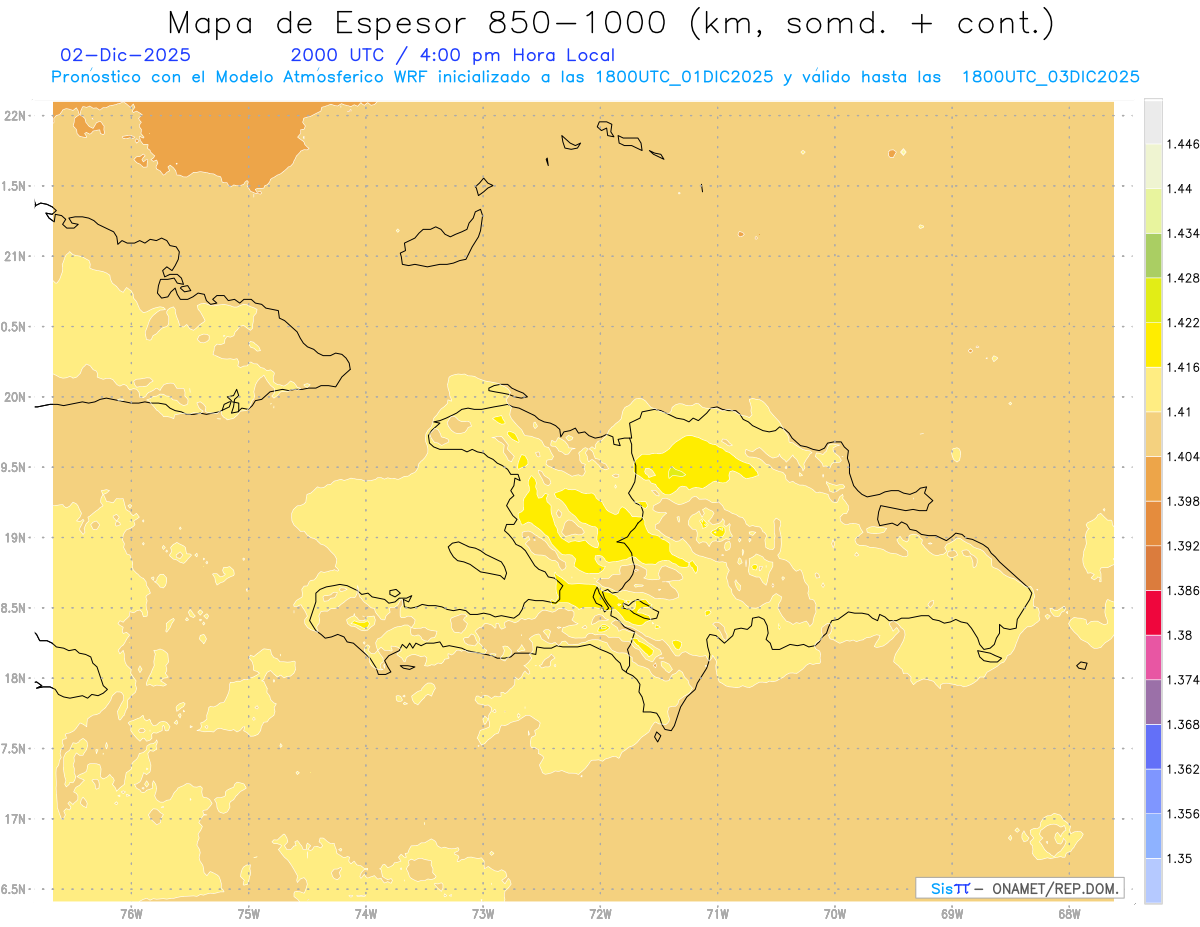1200x927 pixels.
Task: Click legend value 1.446
Action: coord(1181,144)
